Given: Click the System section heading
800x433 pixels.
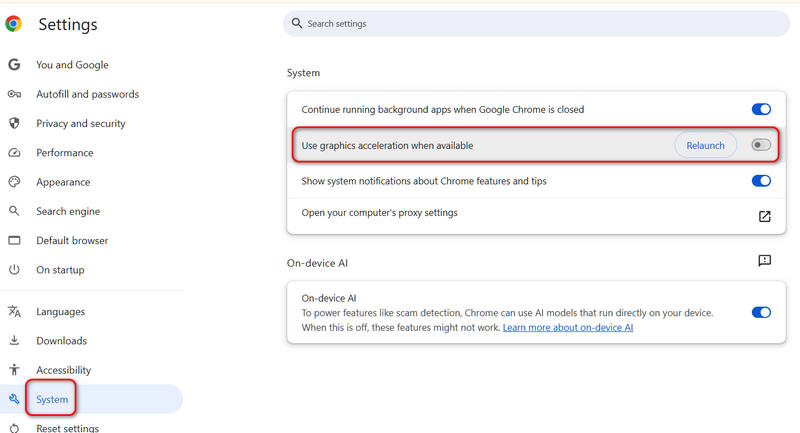Looking at the screenshot, I should pos(303,73).
